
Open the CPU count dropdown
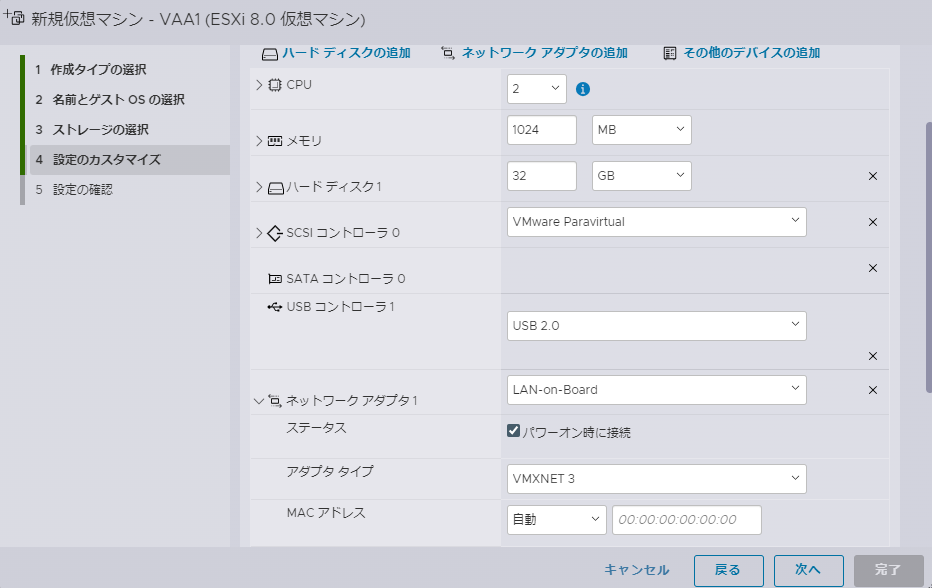click(537, 89)
